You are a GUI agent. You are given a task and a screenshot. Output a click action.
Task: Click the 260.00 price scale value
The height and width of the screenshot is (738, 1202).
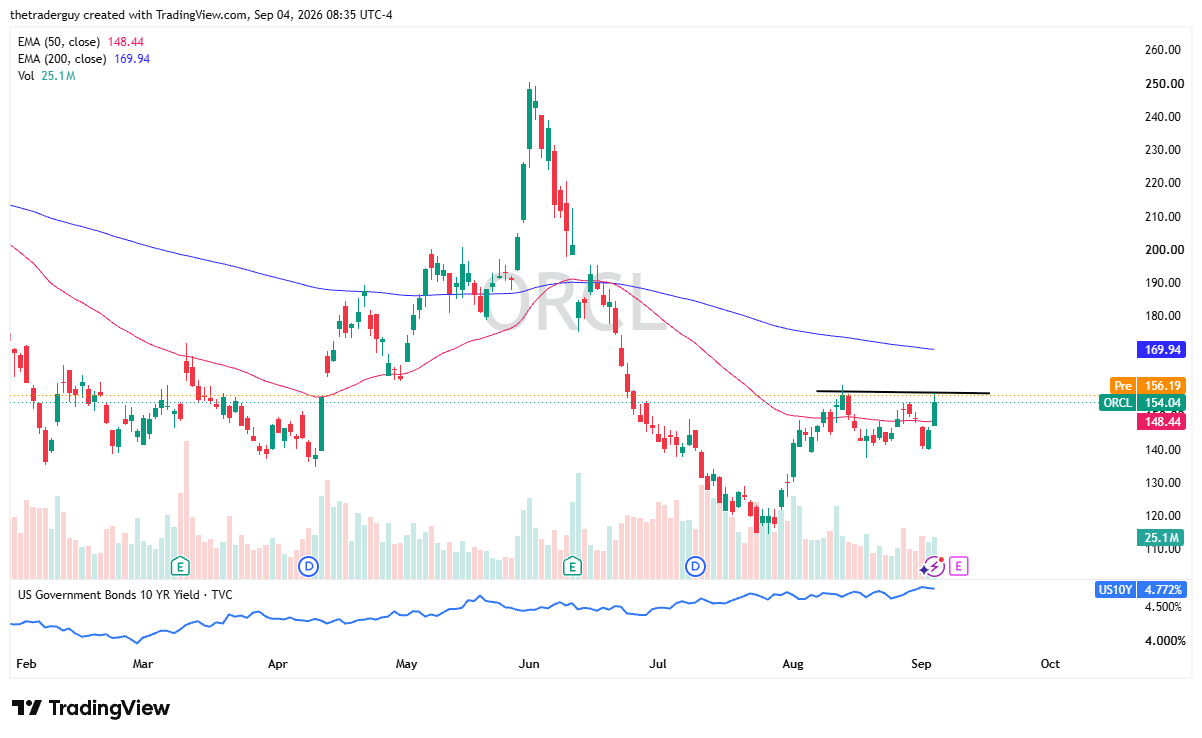[1165, 50]
